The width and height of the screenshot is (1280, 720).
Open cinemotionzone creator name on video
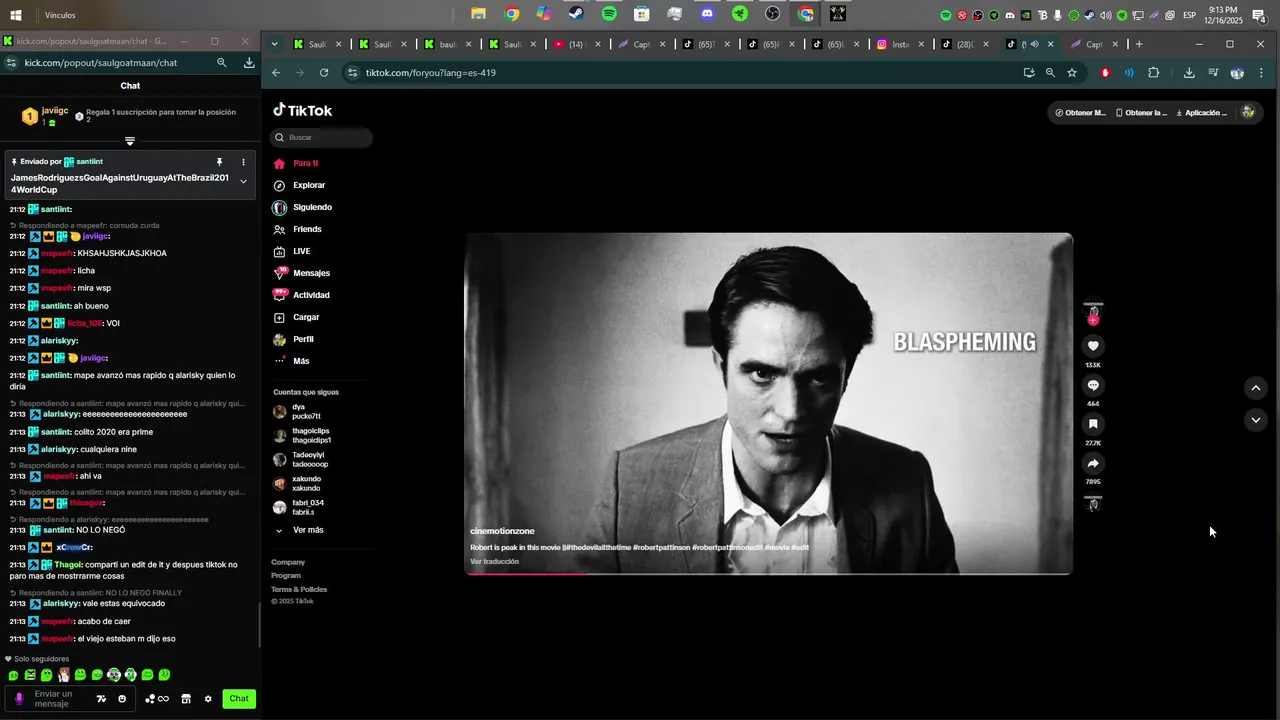pyautogui.click(x=502, y=531)
